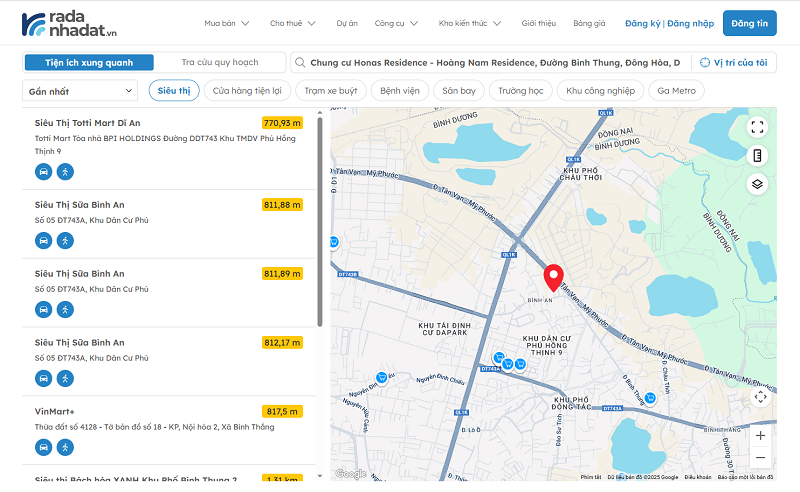Select the Bệnh viện category filter
800x492 pixels.
(x=399, y=91)
